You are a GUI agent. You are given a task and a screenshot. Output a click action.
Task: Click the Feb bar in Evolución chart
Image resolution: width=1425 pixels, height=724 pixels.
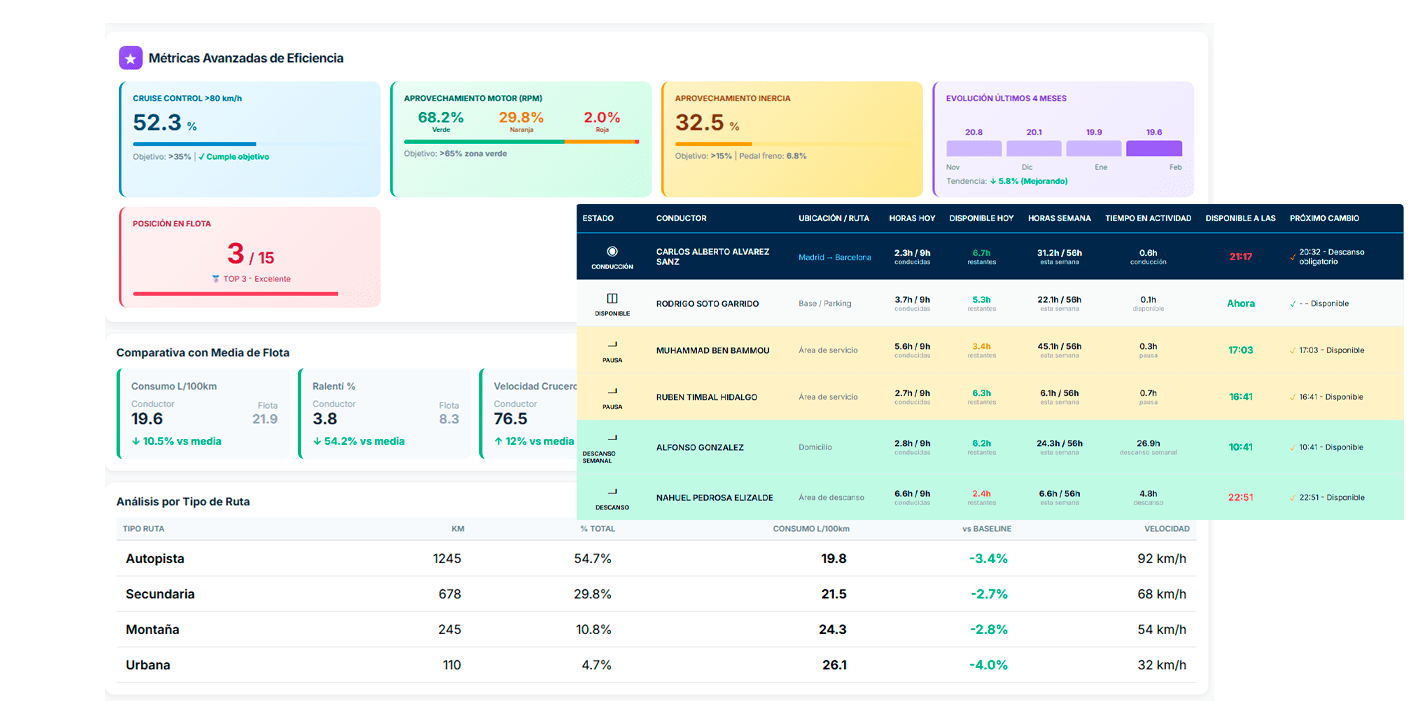[1153, 148]
